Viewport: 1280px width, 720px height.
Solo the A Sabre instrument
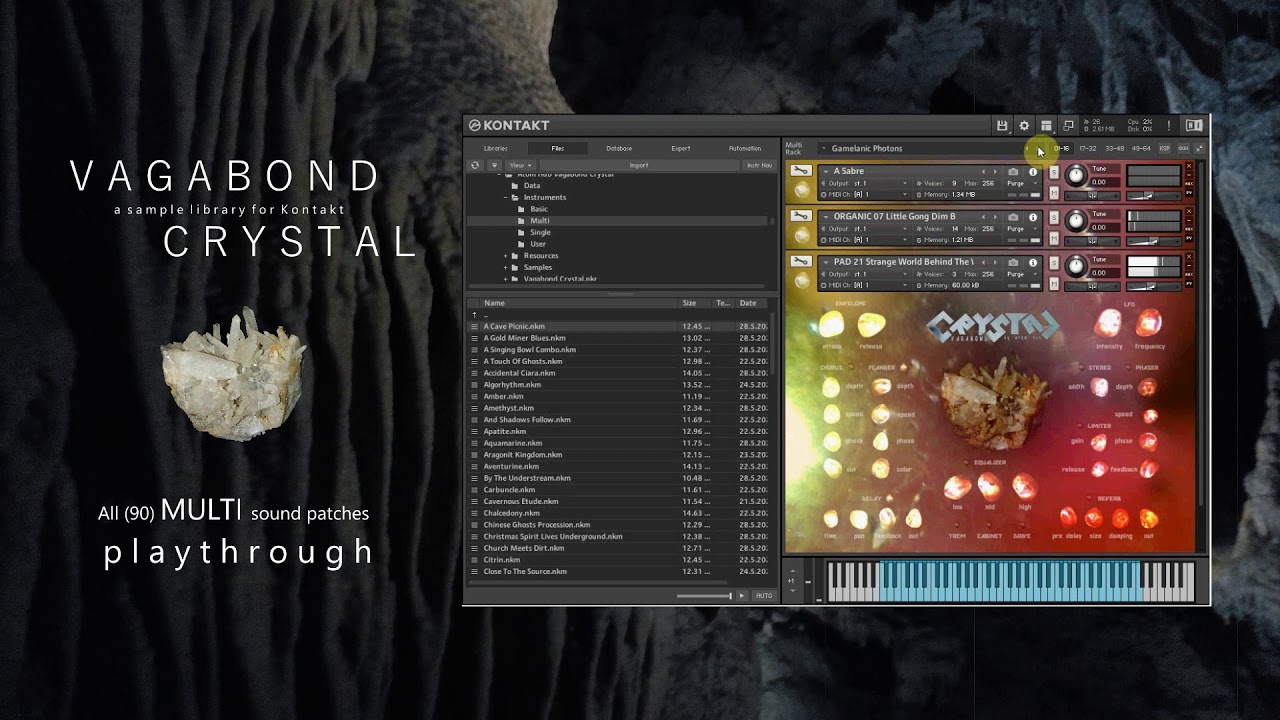[1053, 172]
